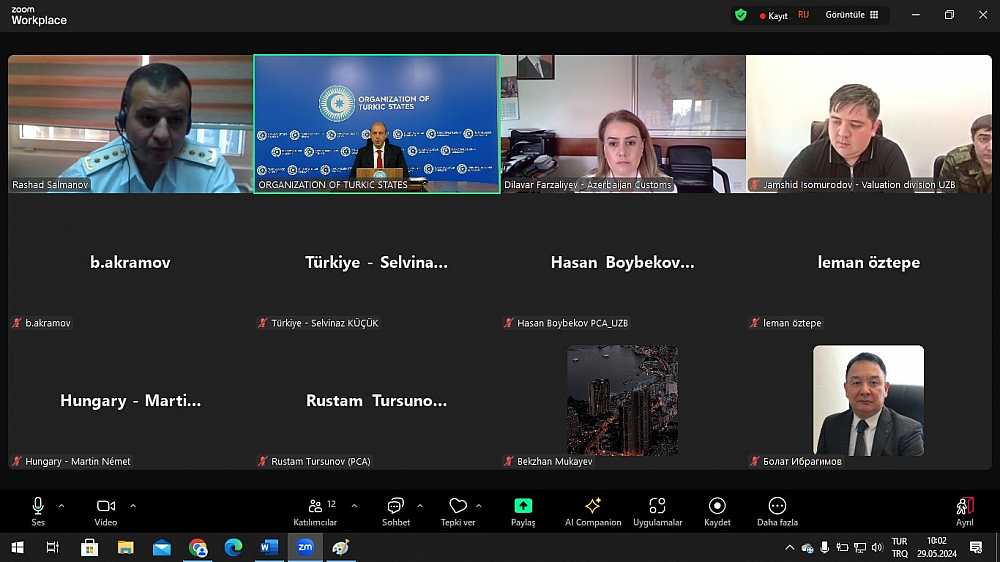Click the Tepki ver reactions heart icon
Viewport: 1000px width, 562px height.
tap(458, 511)
